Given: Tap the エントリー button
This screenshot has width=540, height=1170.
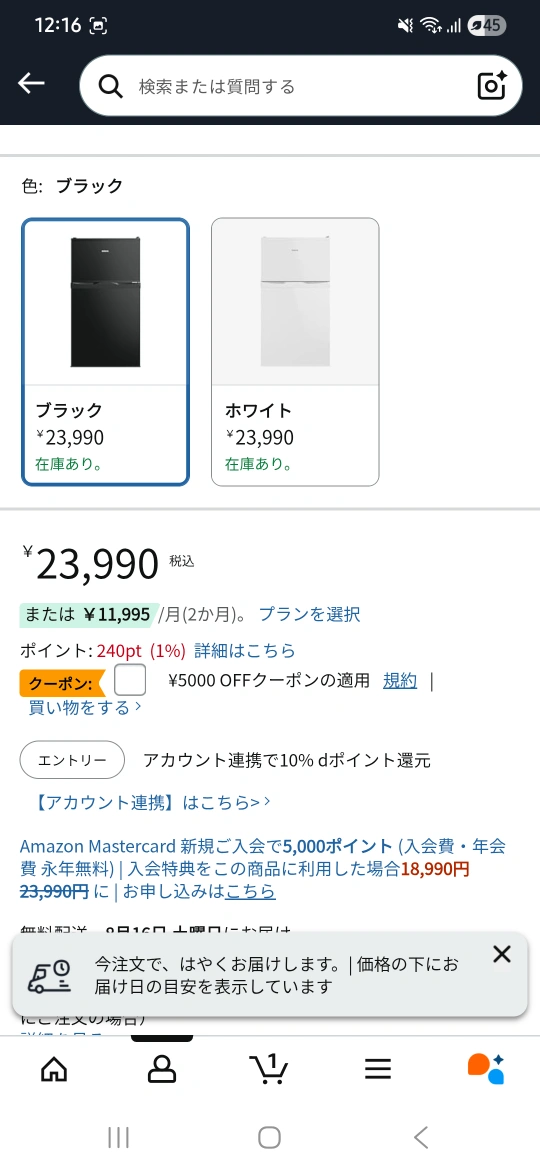Looking at the screenshot, I should (72, 760).
